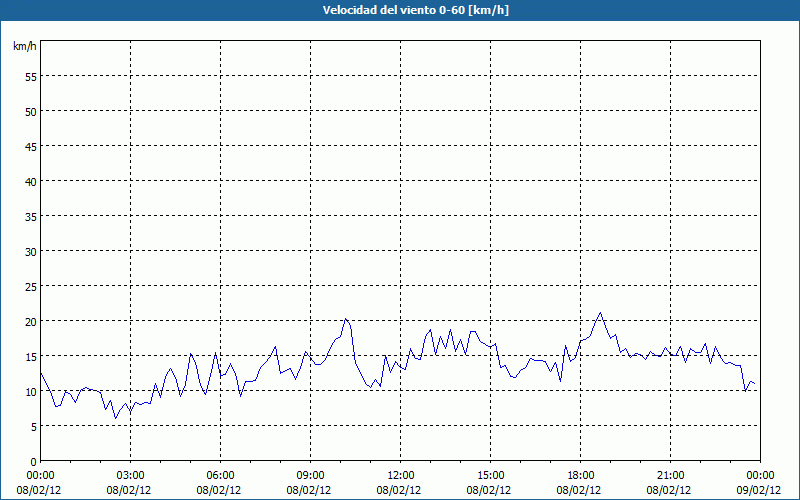800x500 pixels.
Task: Click the 'km/h' y-axis unit label
Action: click(25, 46)
